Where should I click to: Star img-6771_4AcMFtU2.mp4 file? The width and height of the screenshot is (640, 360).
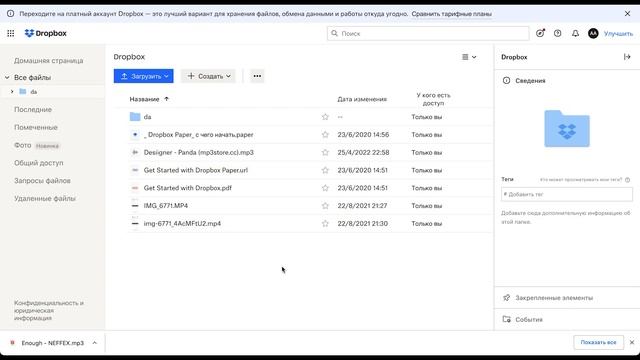[325, 223]
